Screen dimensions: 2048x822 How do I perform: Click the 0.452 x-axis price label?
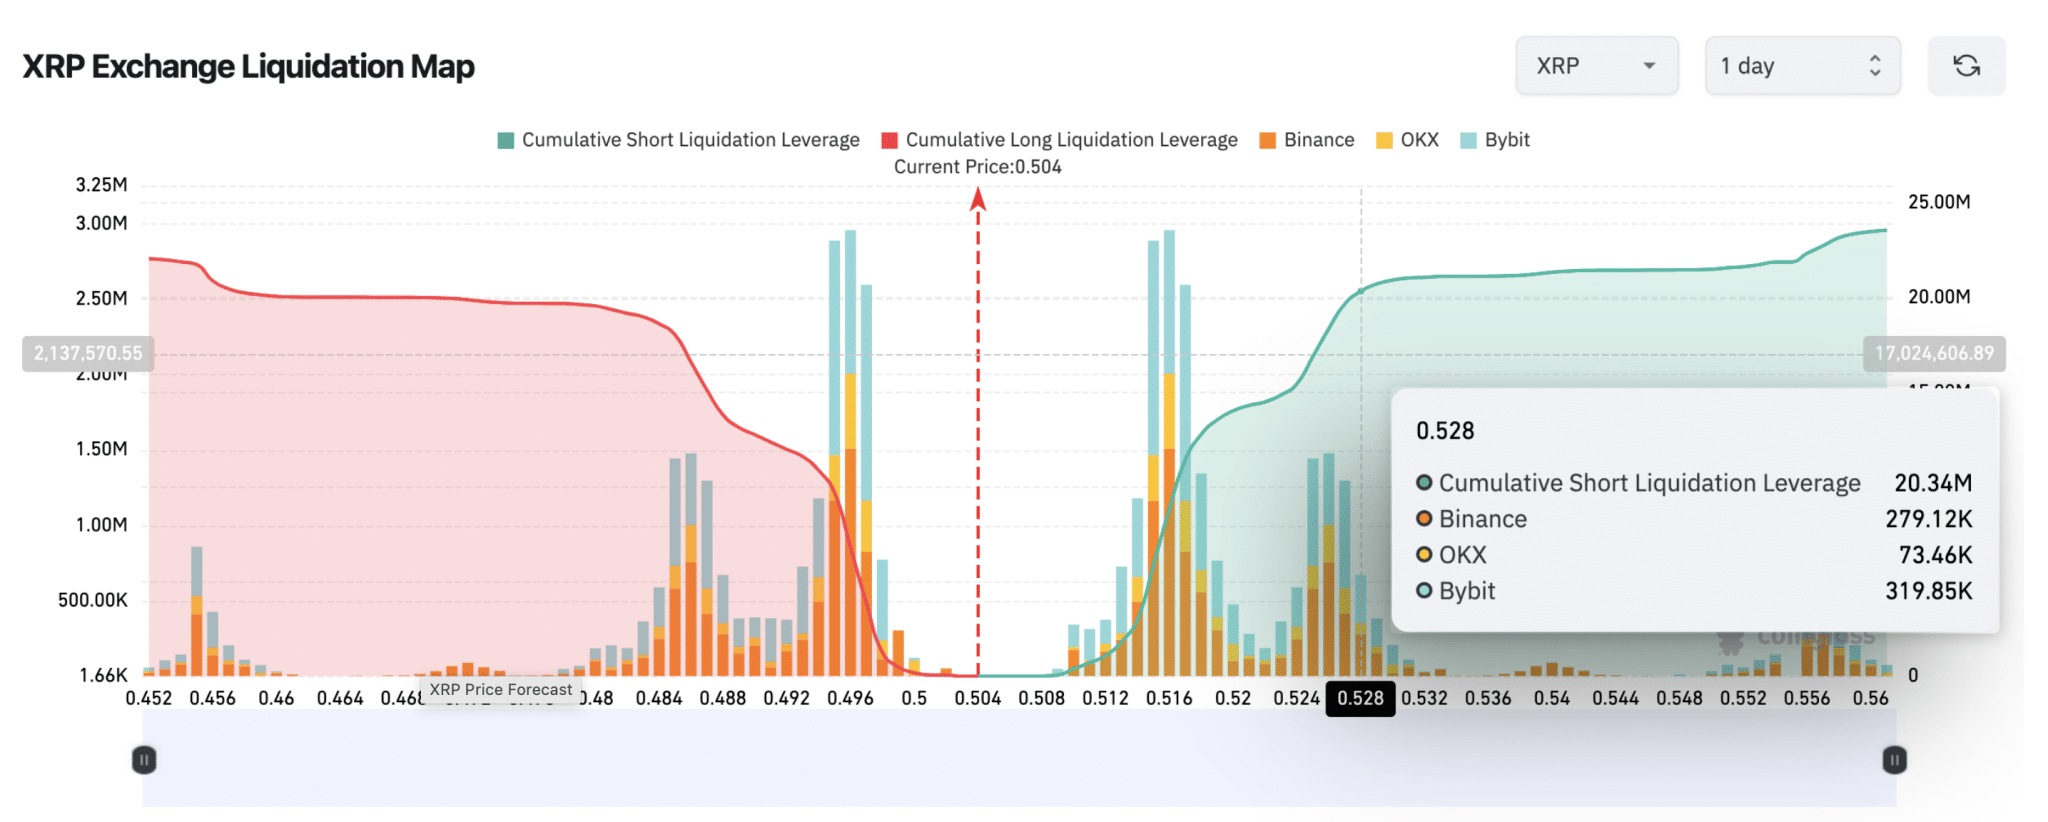pos(148,698)
